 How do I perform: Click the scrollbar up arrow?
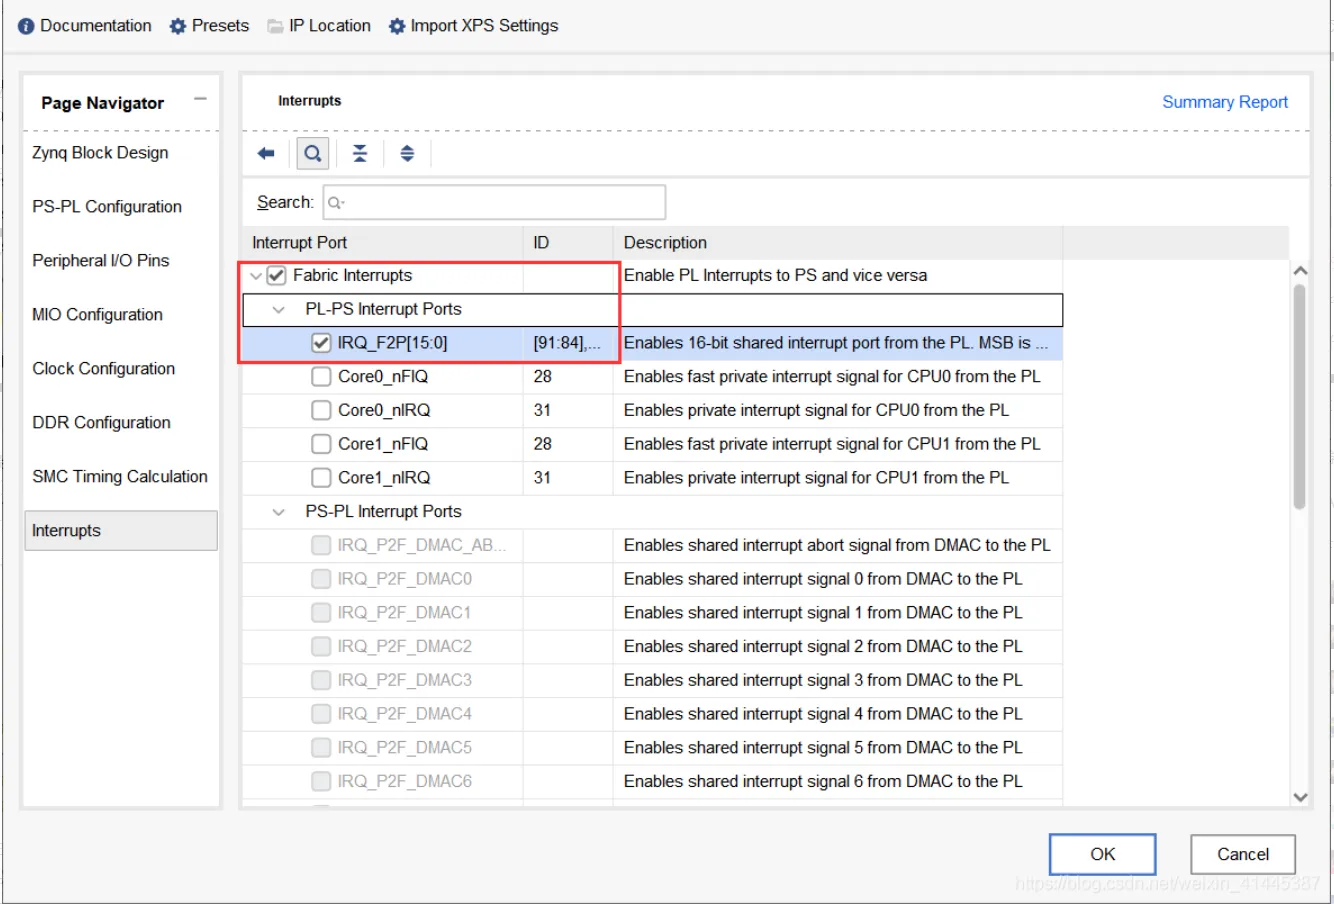click(1300, 271)
